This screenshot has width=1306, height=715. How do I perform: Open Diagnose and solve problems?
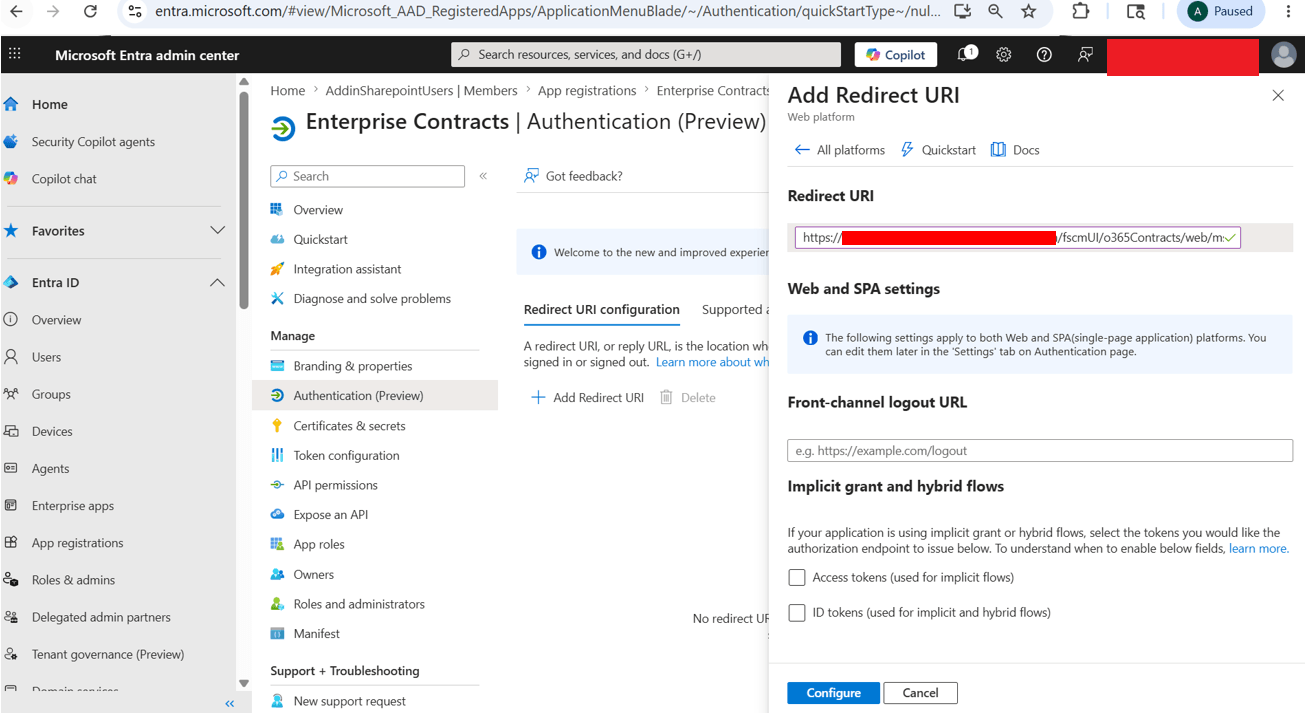click(x=372, y=299)
